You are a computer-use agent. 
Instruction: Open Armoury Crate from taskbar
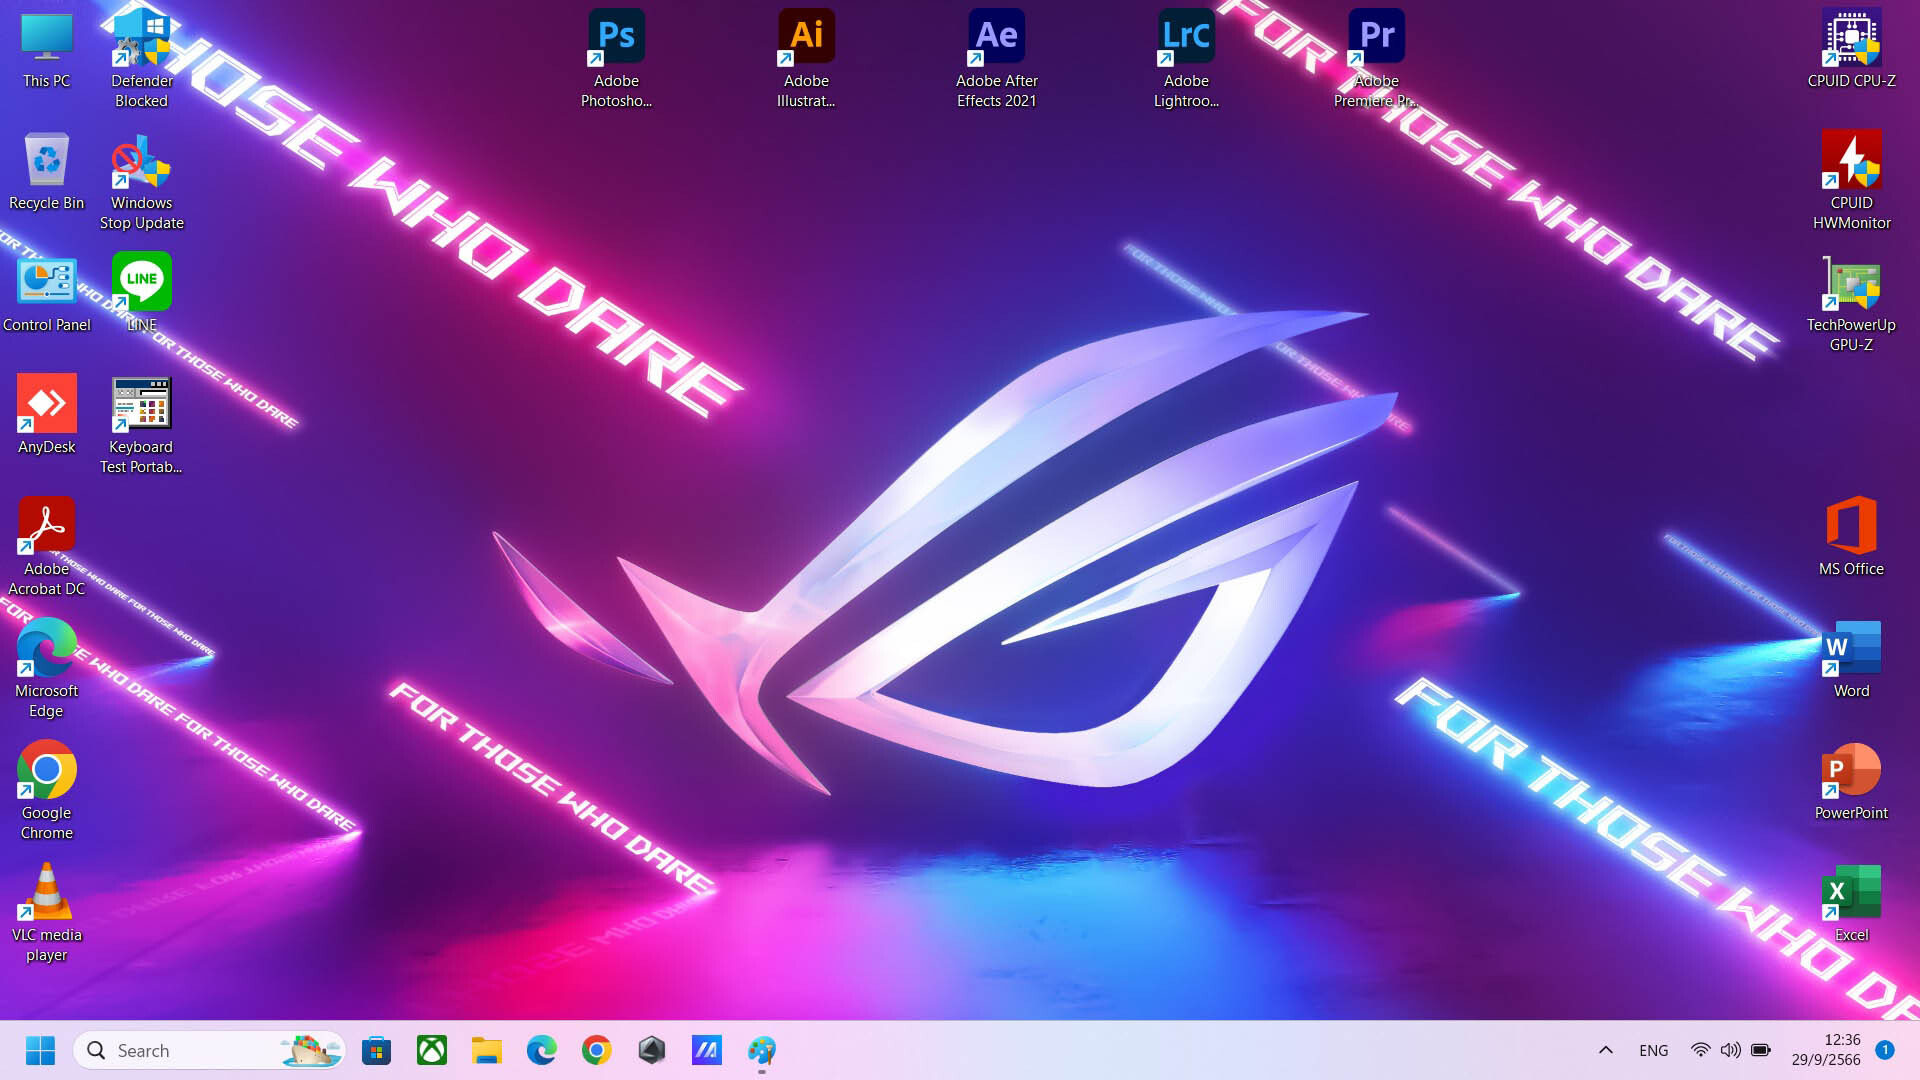pos(651,1050)
